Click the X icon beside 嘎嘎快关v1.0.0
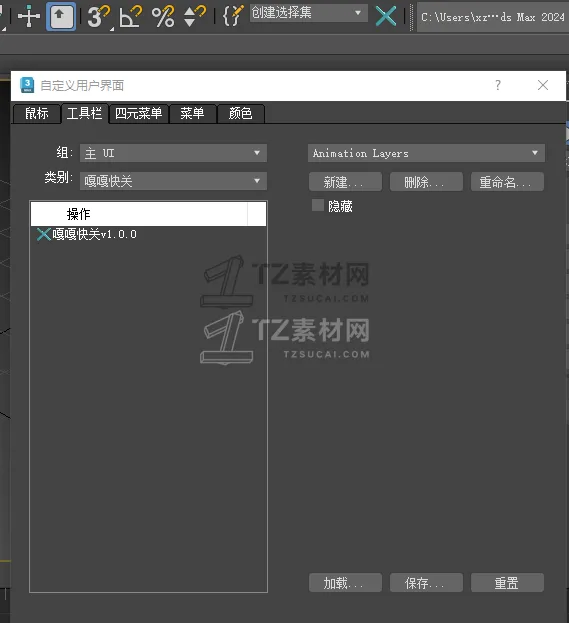This screenshot has width=569, height=623. pyautogui.click(x=44, y=234)
